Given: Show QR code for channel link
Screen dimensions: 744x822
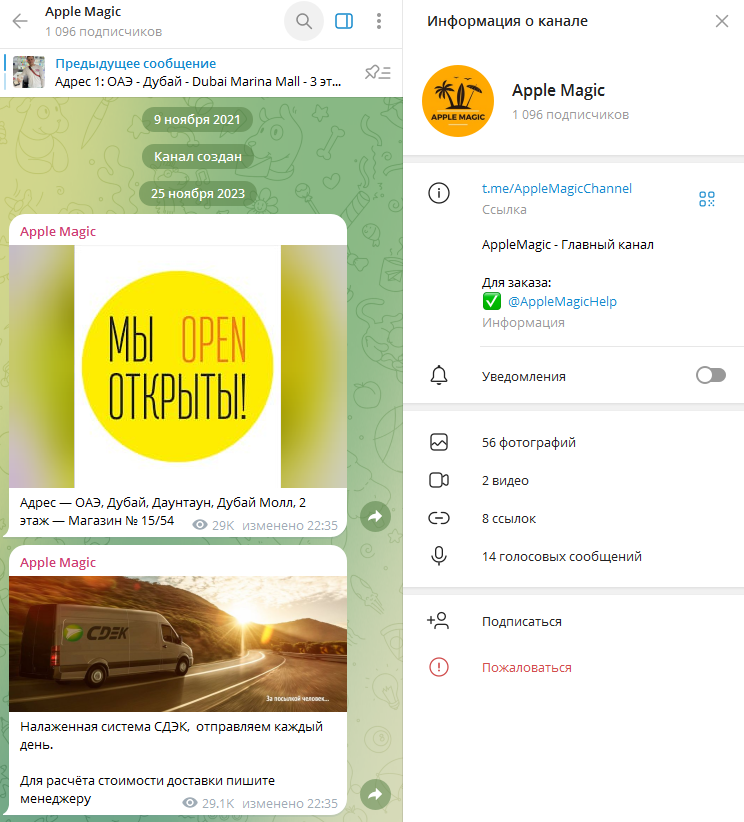Looking at the screenshot, I should (707, 199).
